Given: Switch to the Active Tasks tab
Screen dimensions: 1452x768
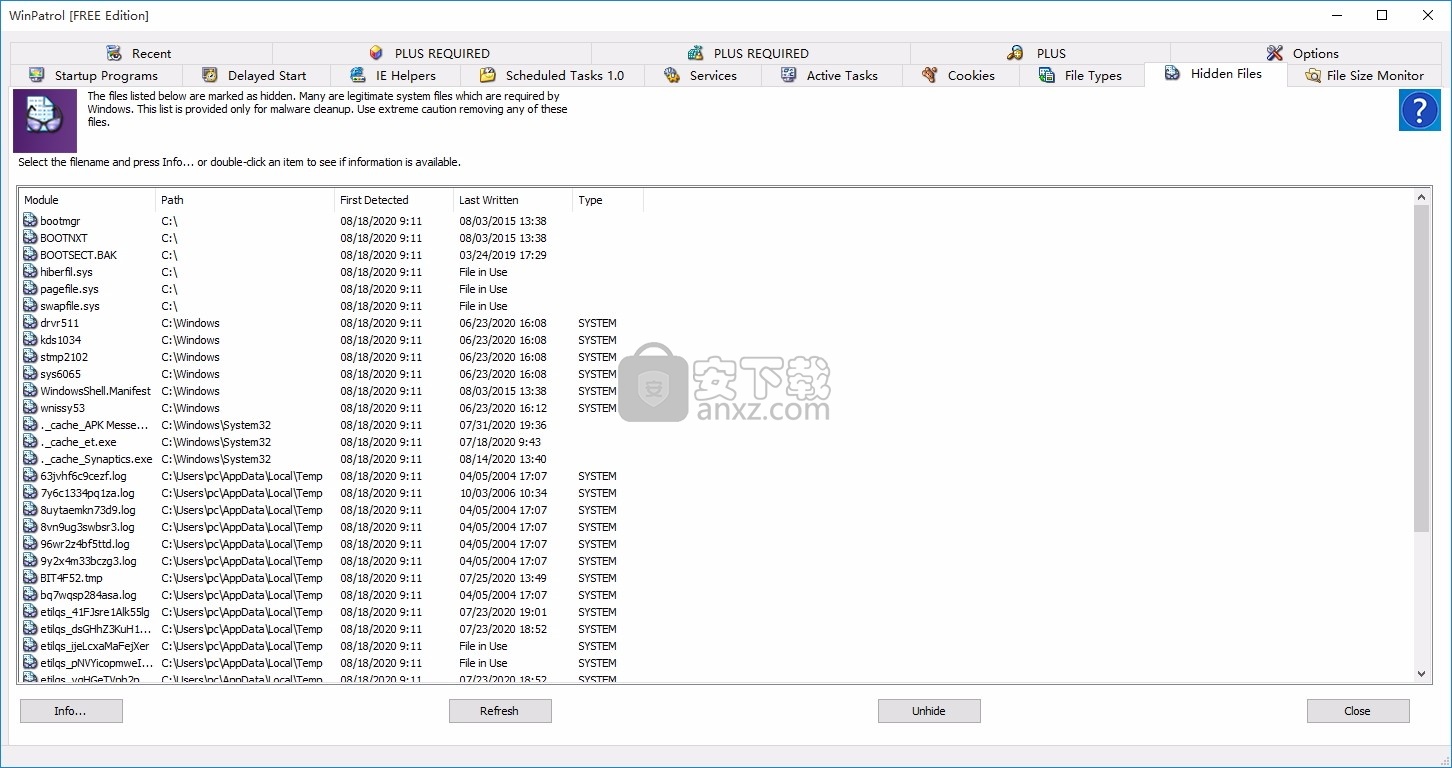Looking at the screenshot, I should click(832, 75).
